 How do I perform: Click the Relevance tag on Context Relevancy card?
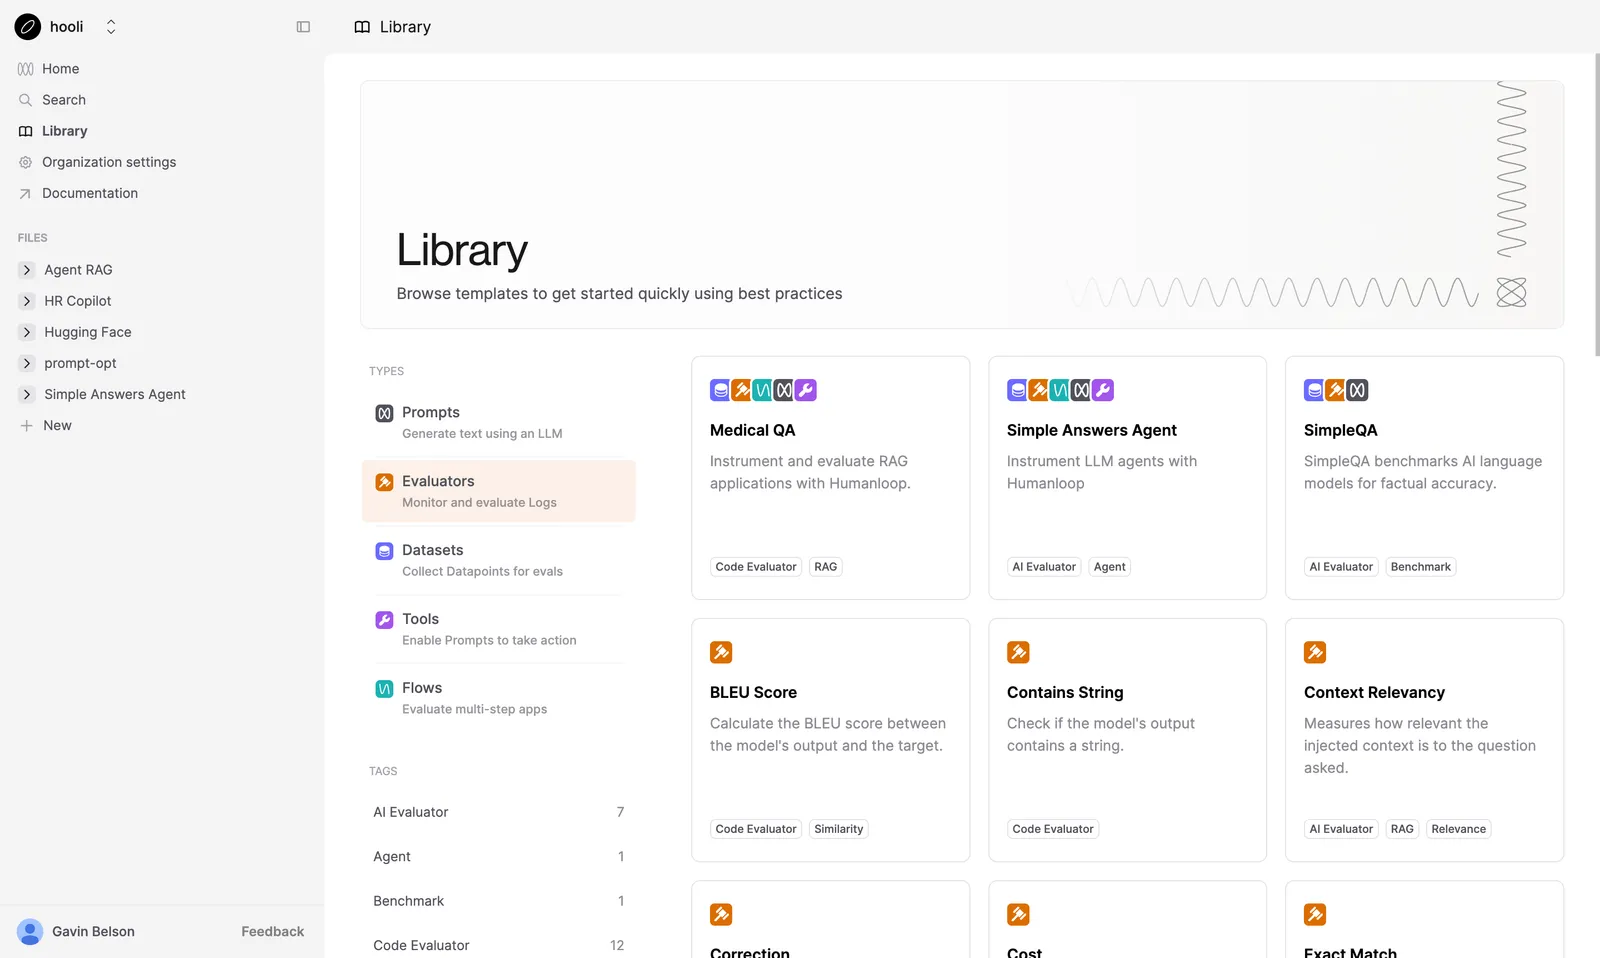tap(1458, 829)
